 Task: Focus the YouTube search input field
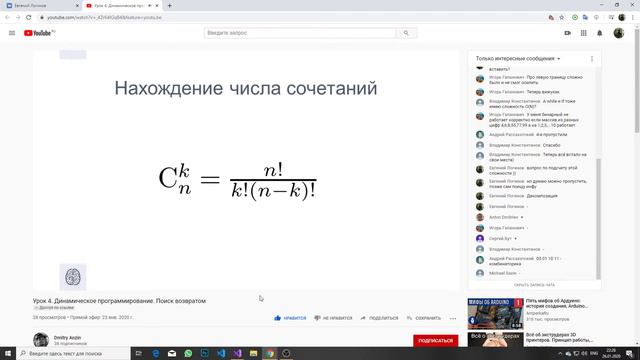300,33
